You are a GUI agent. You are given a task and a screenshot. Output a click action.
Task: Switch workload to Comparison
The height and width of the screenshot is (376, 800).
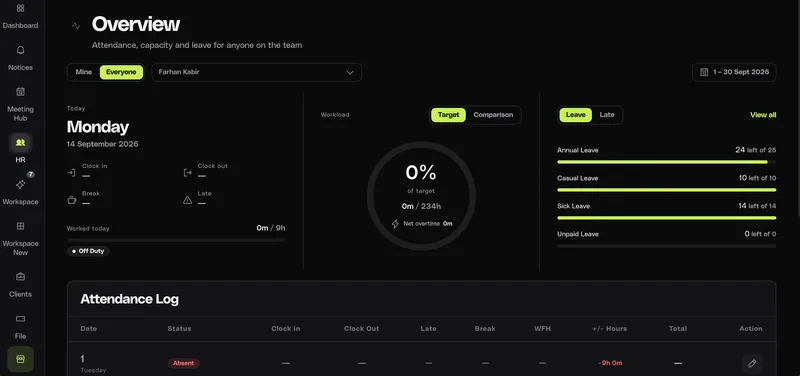tap(493, 115)
